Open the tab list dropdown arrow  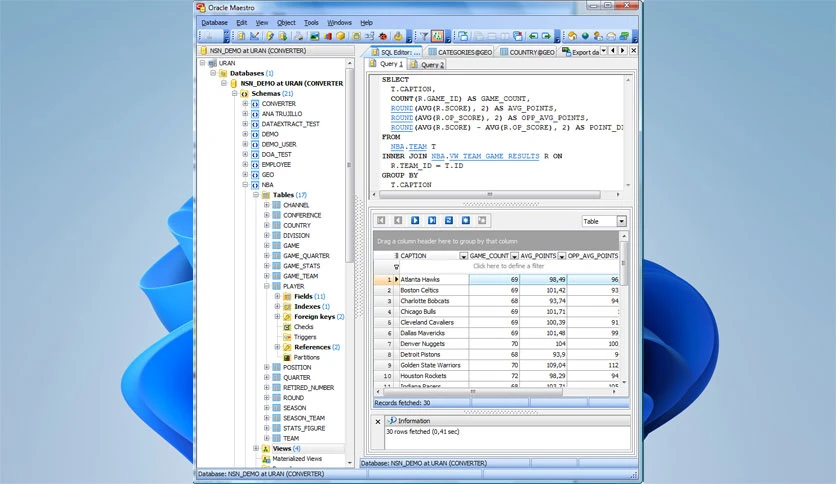[x=604, y=51]
